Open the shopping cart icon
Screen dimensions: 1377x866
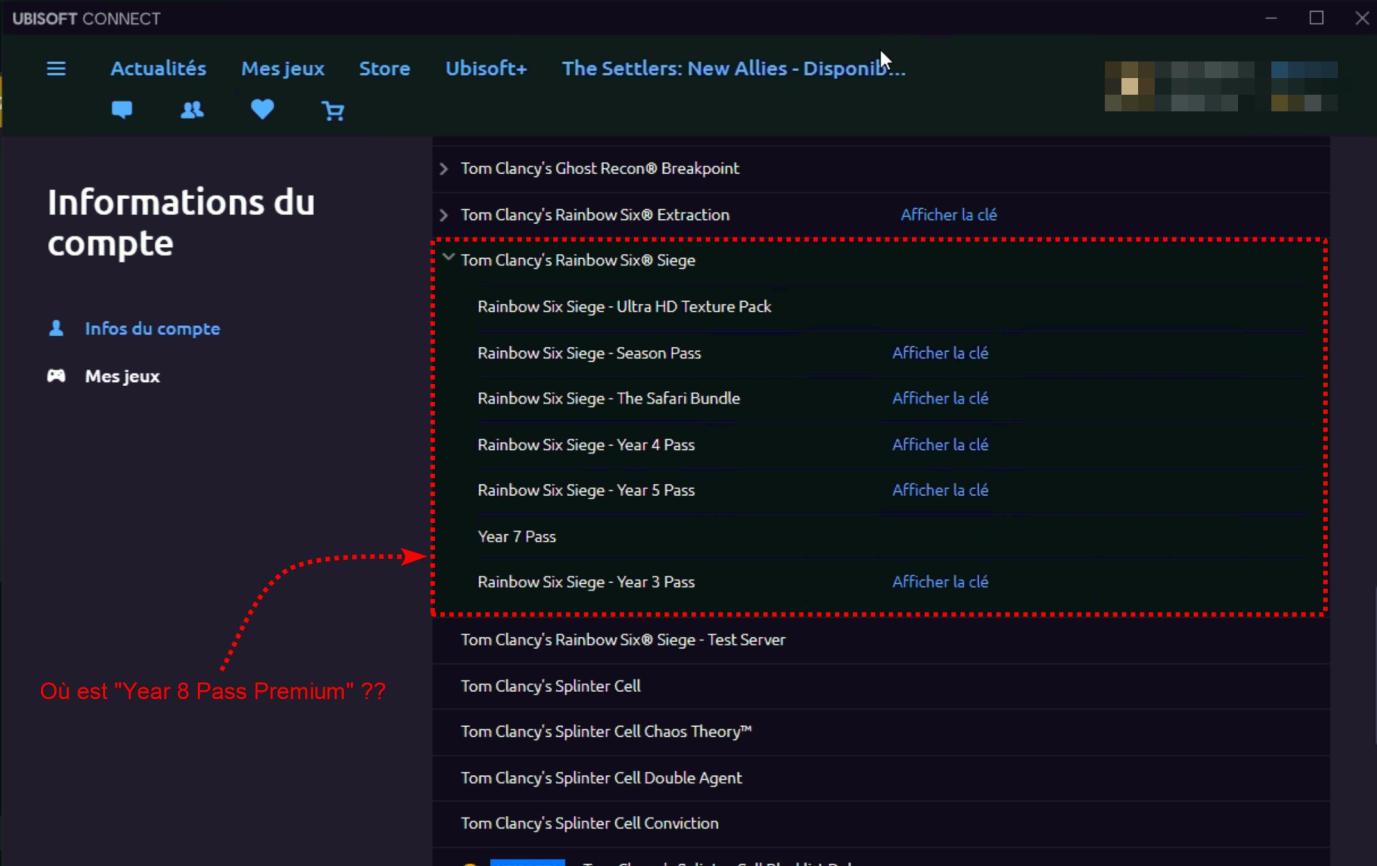[333, 110]
